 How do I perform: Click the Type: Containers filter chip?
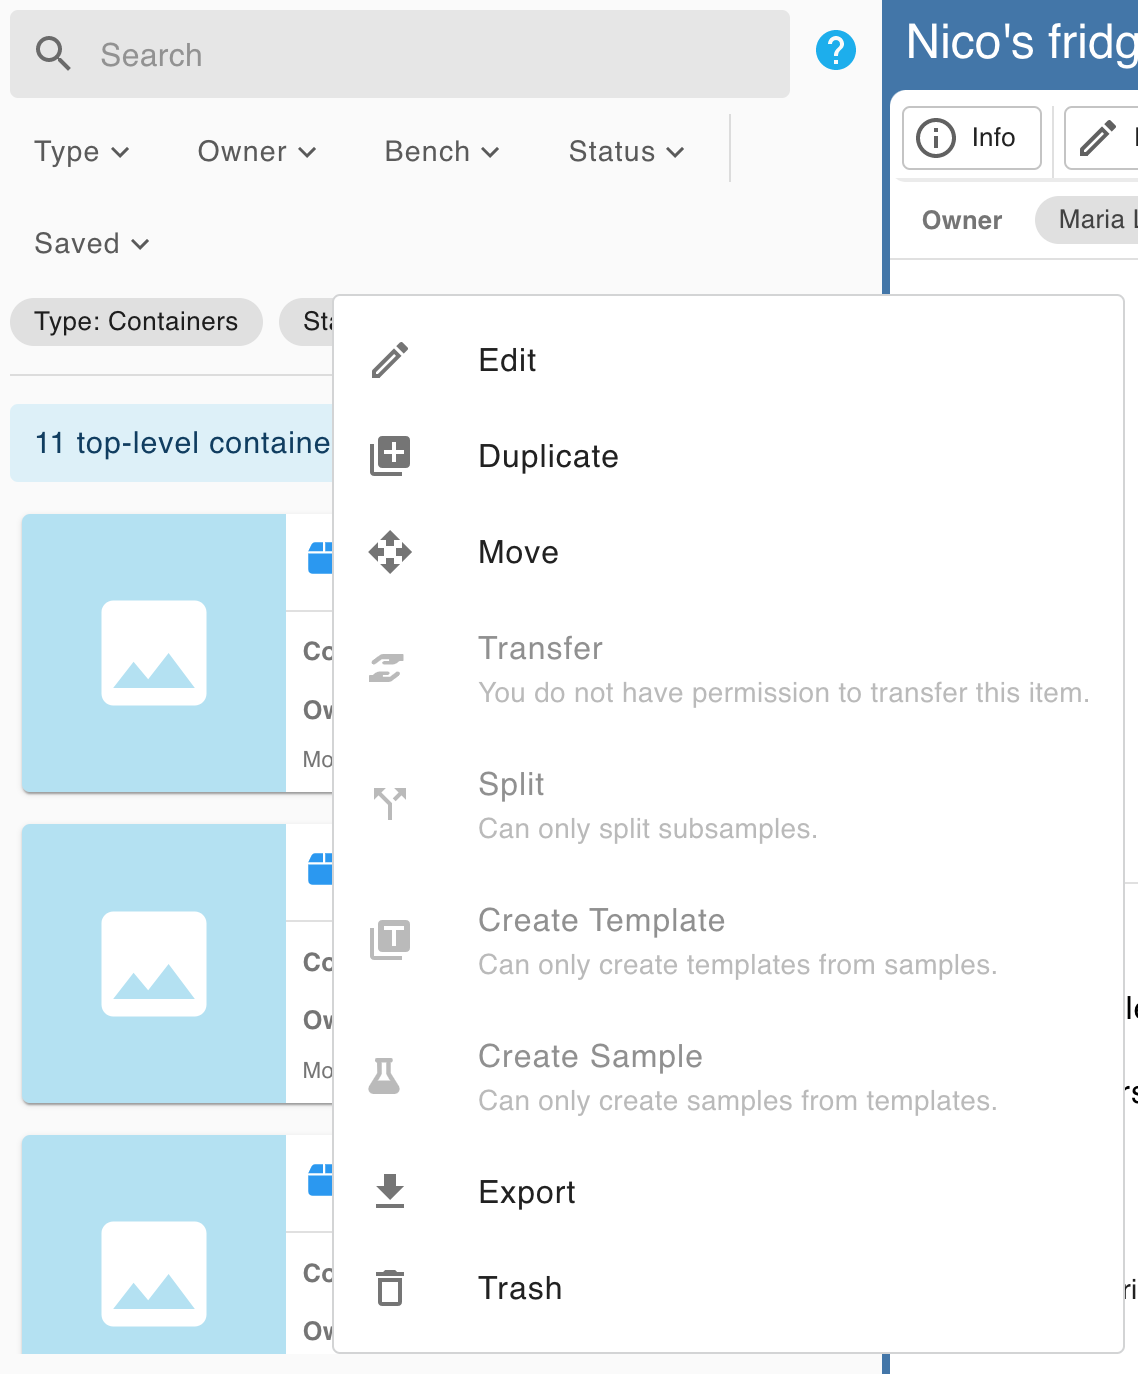(x=136, y=321)
